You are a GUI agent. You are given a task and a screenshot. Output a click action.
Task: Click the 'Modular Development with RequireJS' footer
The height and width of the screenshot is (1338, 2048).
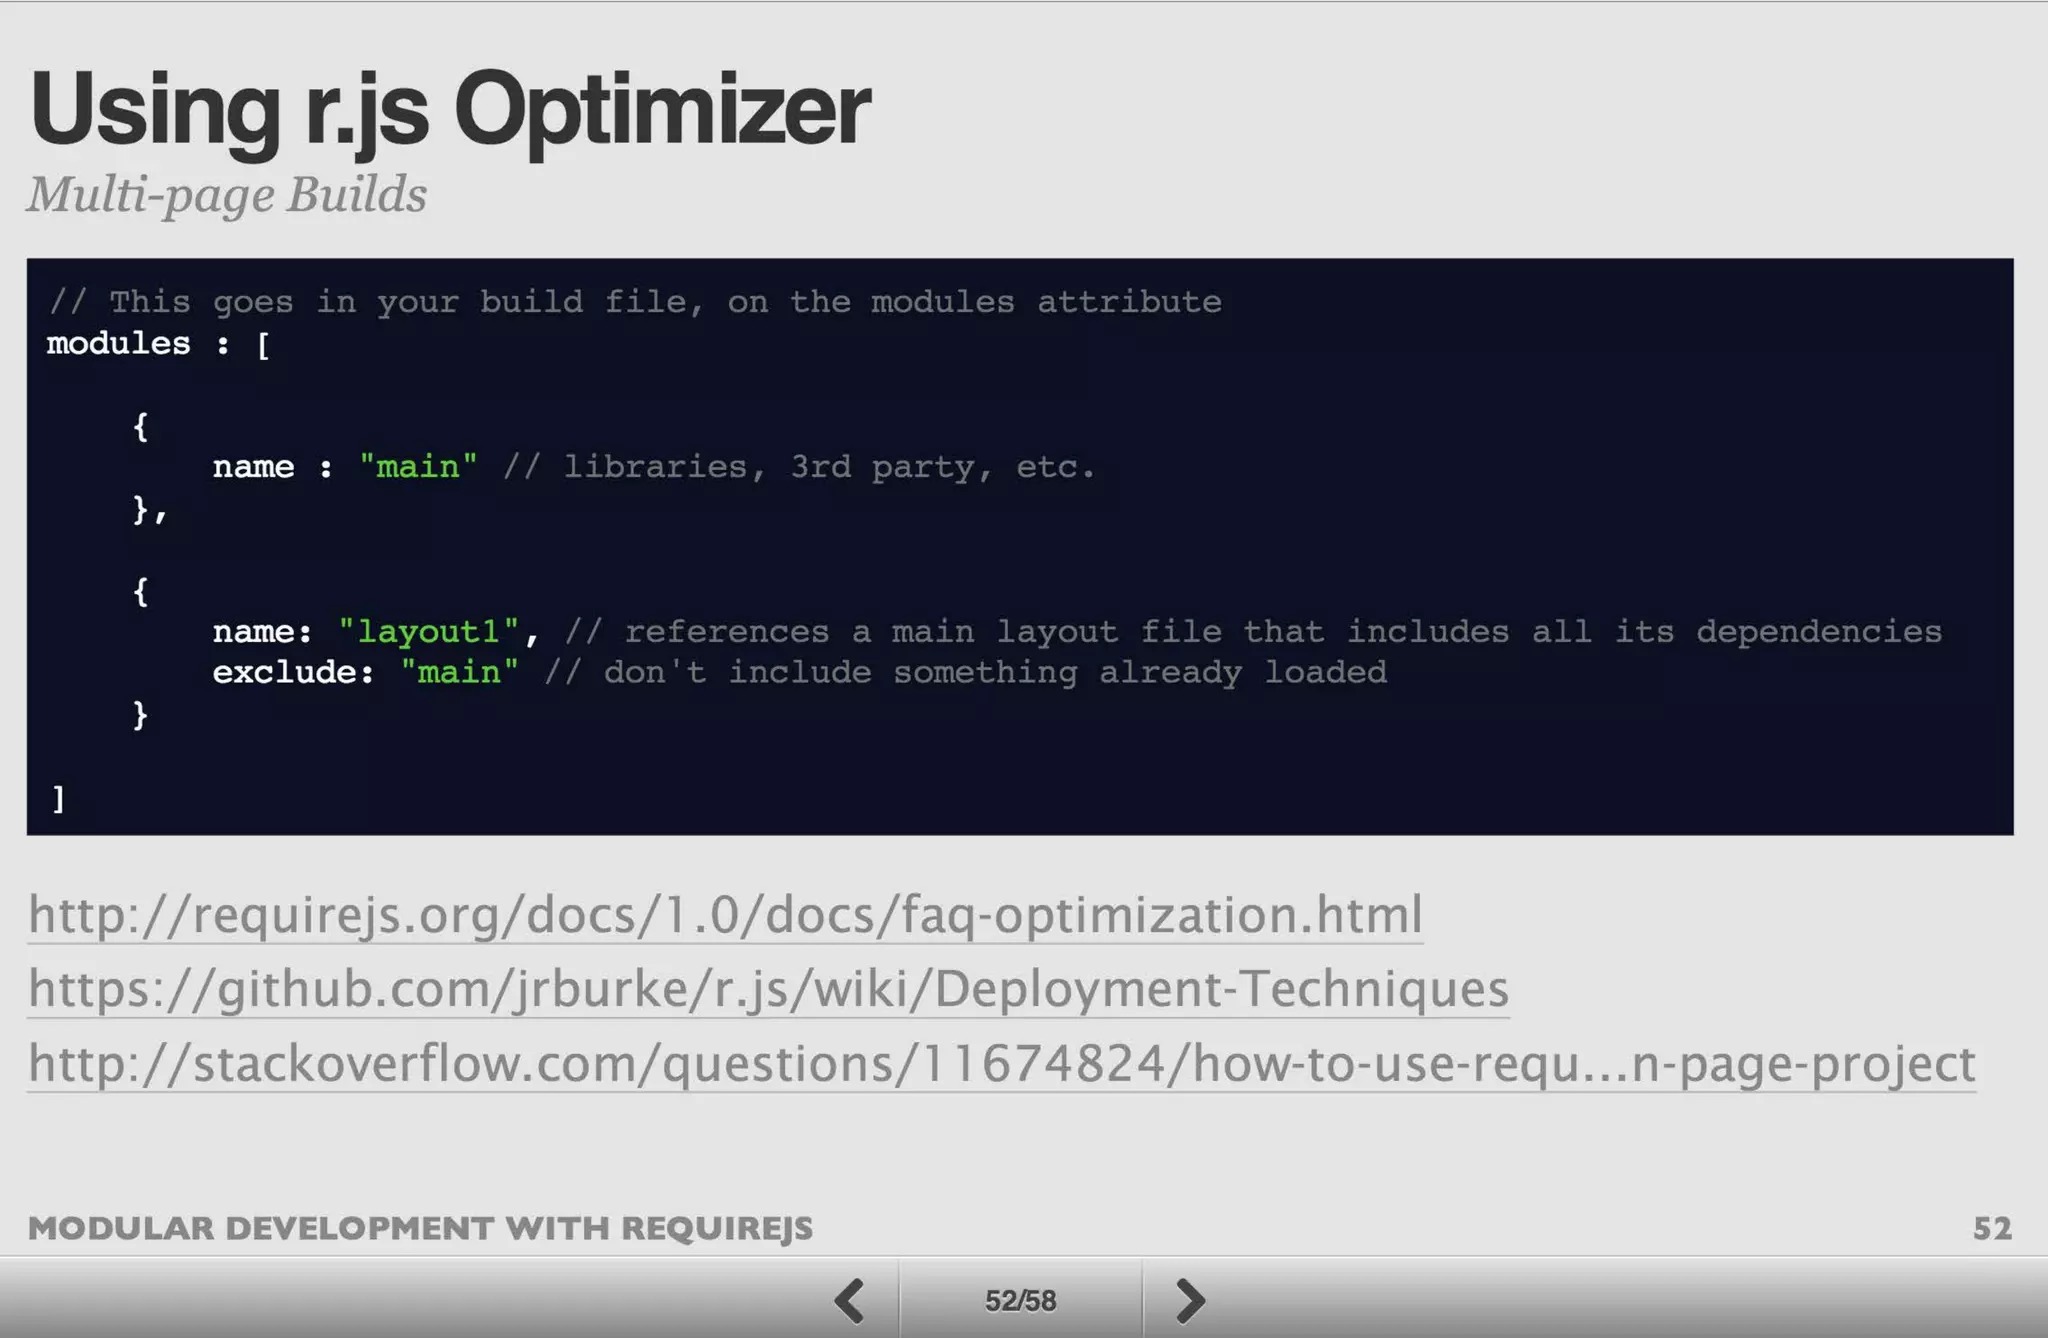420,1228
